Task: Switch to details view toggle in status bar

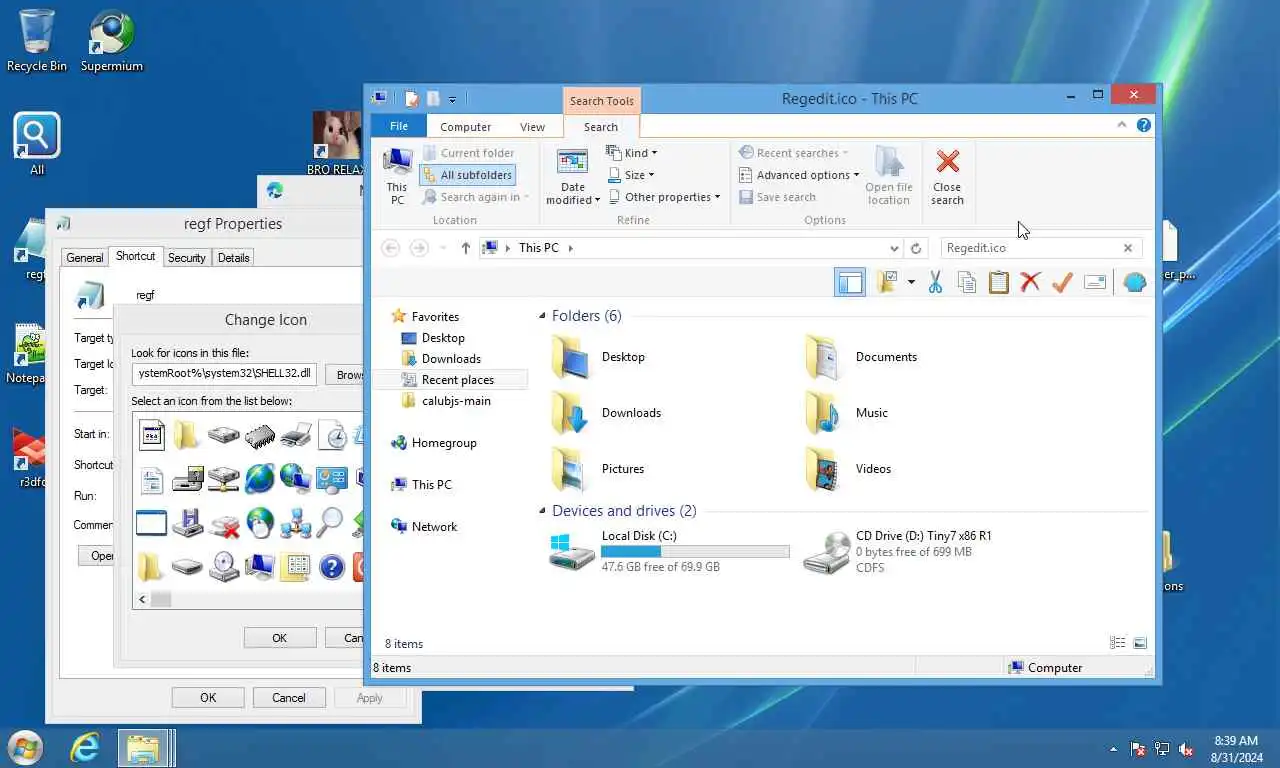Action: [1118, 643]
